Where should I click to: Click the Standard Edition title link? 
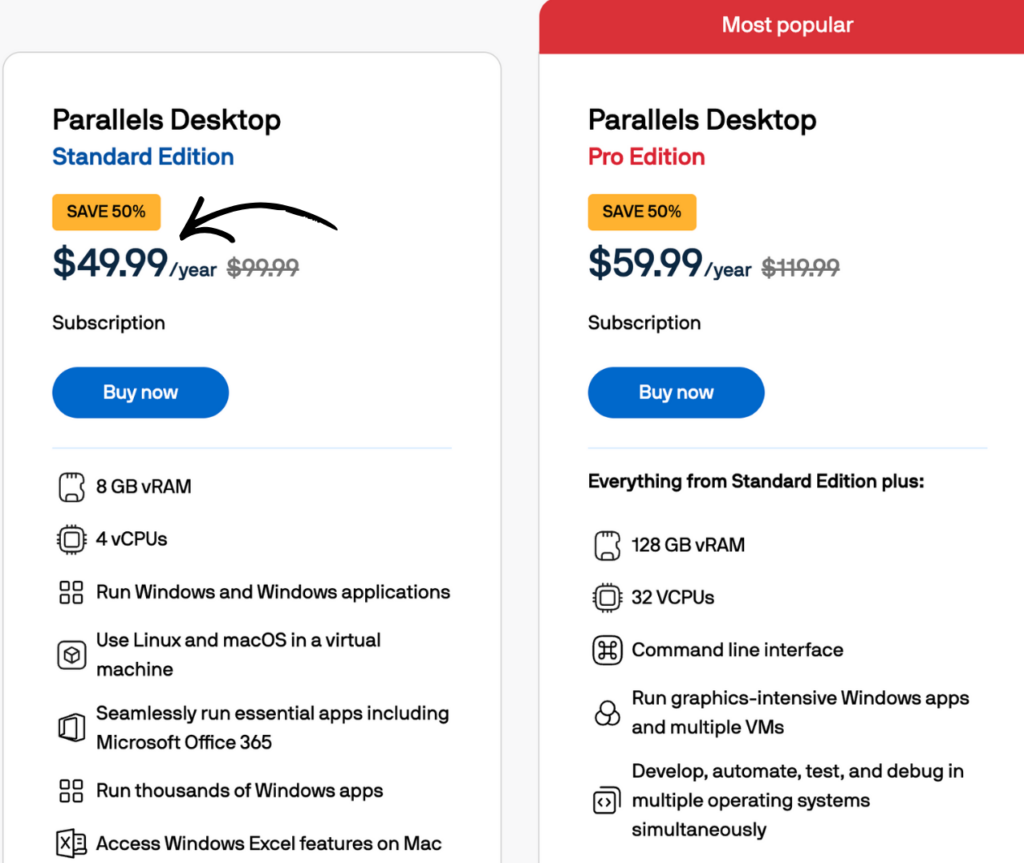(143, 157)
